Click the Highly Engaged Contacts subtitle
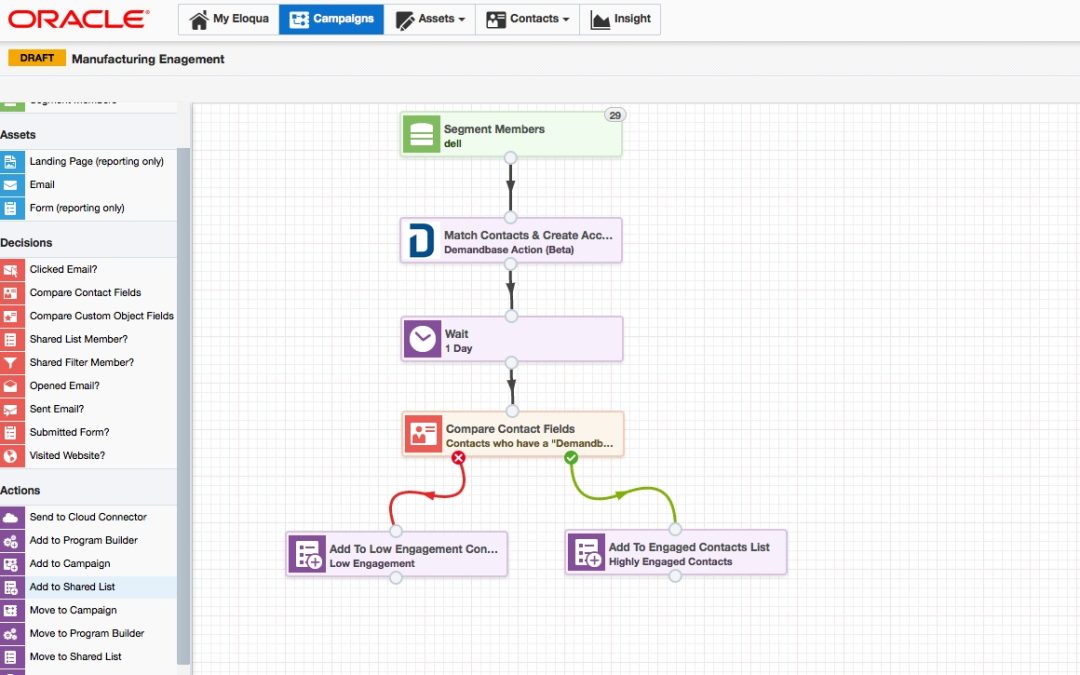This screenshot has width=1080, height=675. click(x=671, y=562)
